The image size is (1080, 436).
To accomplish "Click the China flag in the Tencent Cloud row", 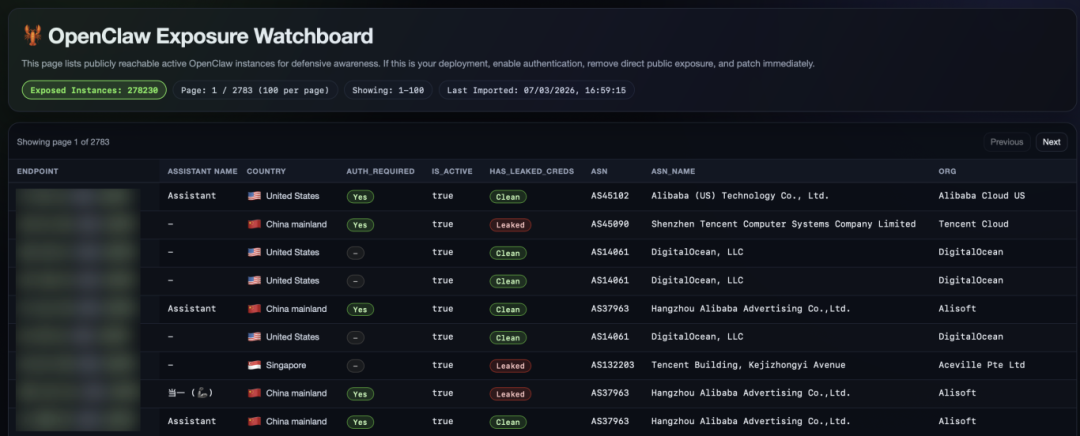I will (x=254, y=225).
